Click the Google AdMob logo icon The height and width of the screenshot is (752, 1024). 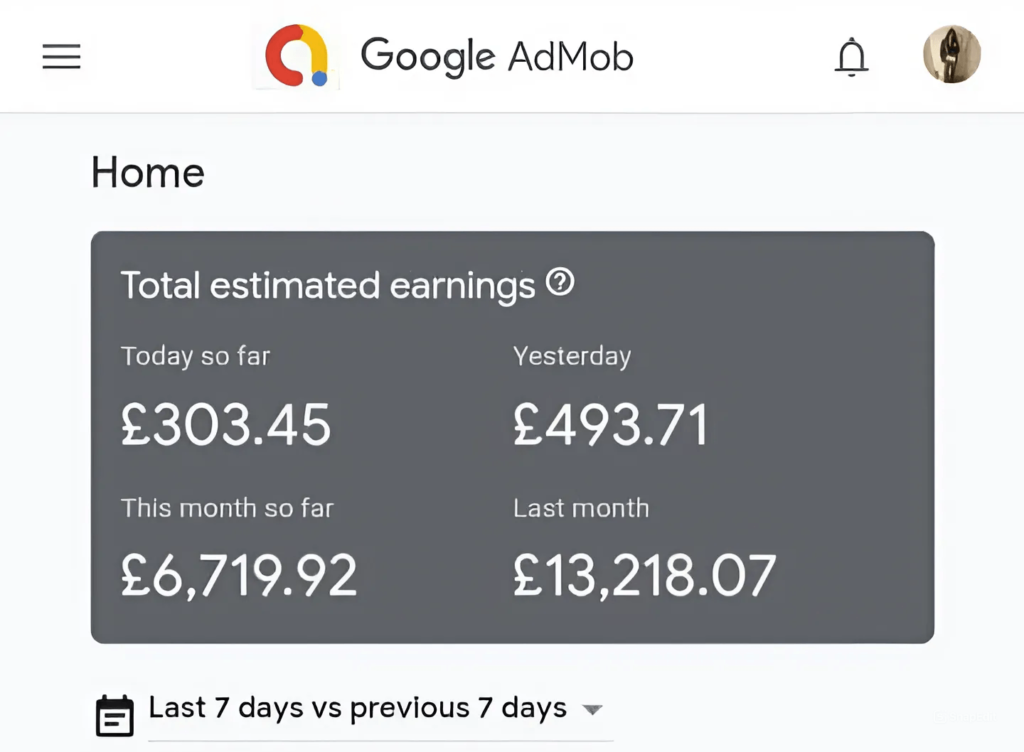(296, 56)
